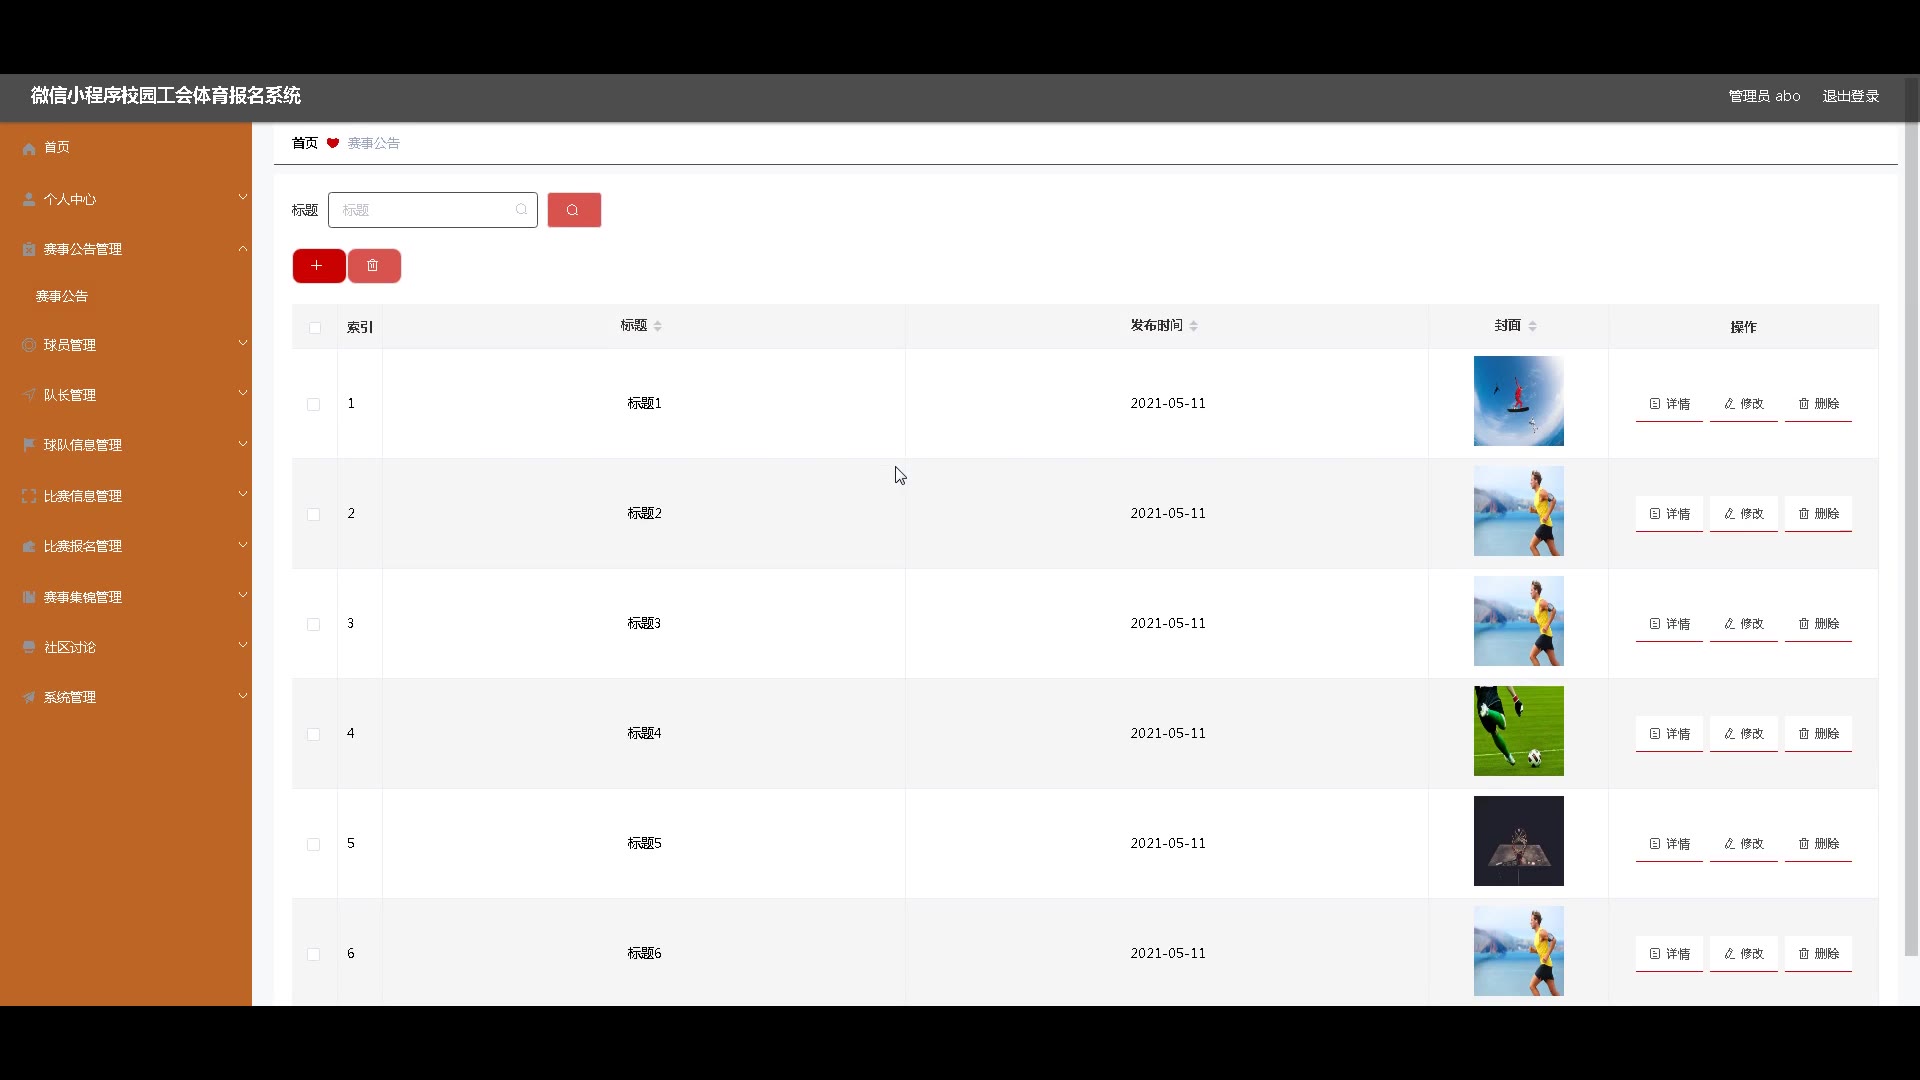
Task: Select the row 5 checkbox
Action: click(314, 844)
